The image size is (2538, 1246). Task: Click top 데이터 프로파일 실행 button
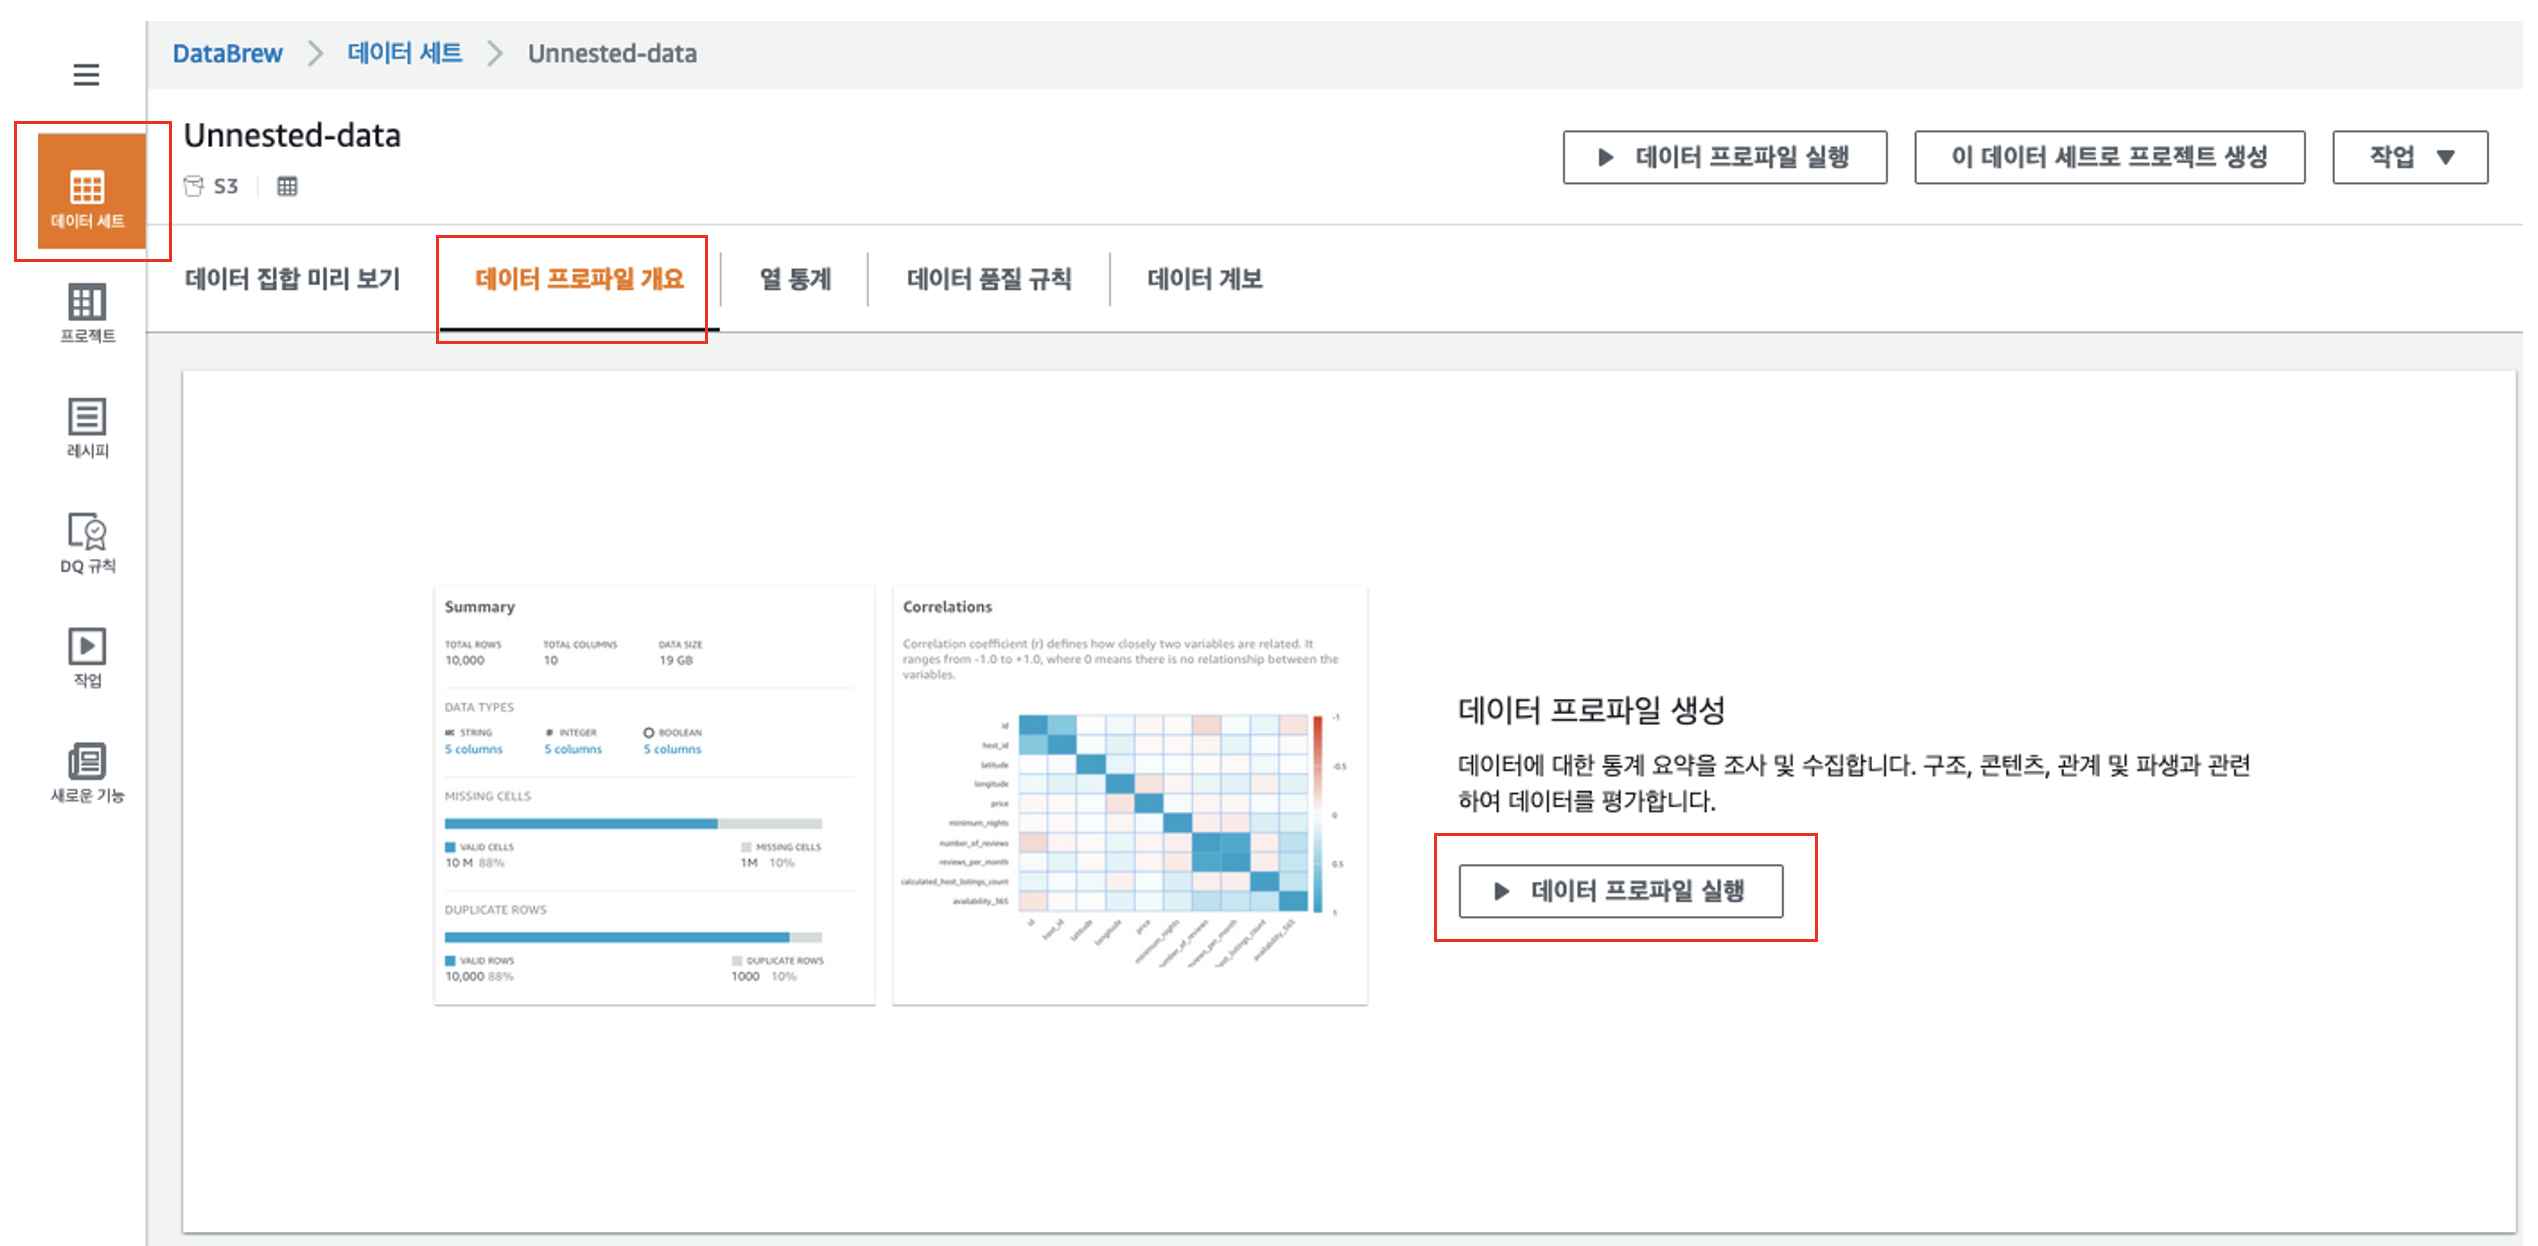(1724, 157)
